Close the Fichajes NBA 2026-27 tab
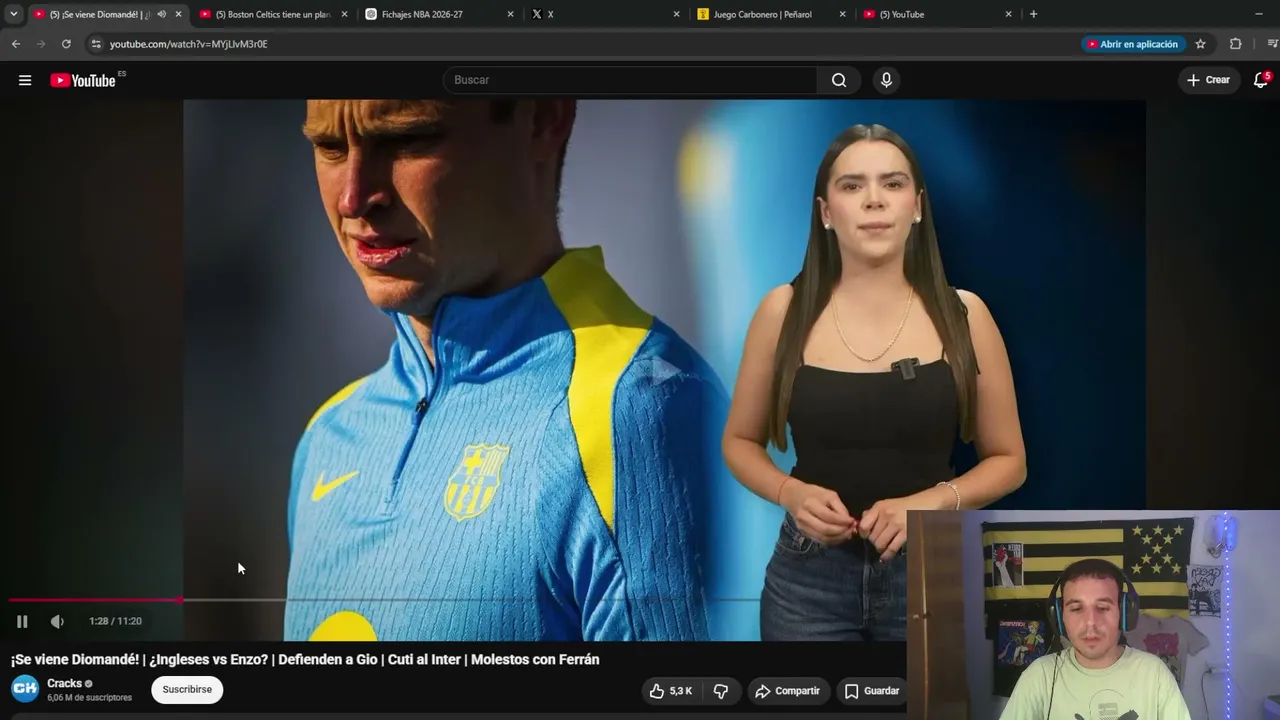The image size is (1280, 720). click(510, 14)
